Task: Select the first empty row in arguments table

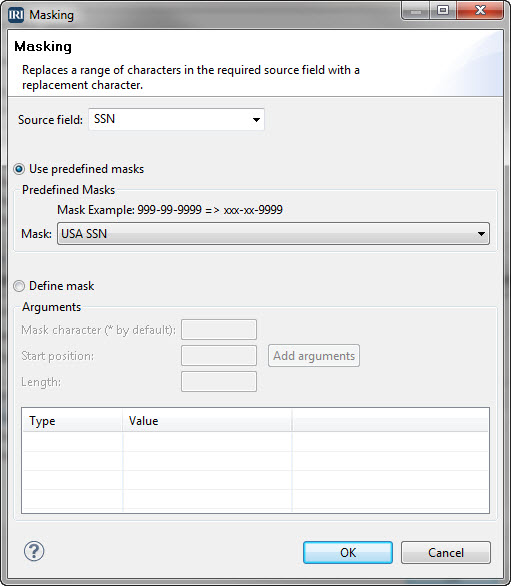Action: pyautogui.click(x=256, y=442)
